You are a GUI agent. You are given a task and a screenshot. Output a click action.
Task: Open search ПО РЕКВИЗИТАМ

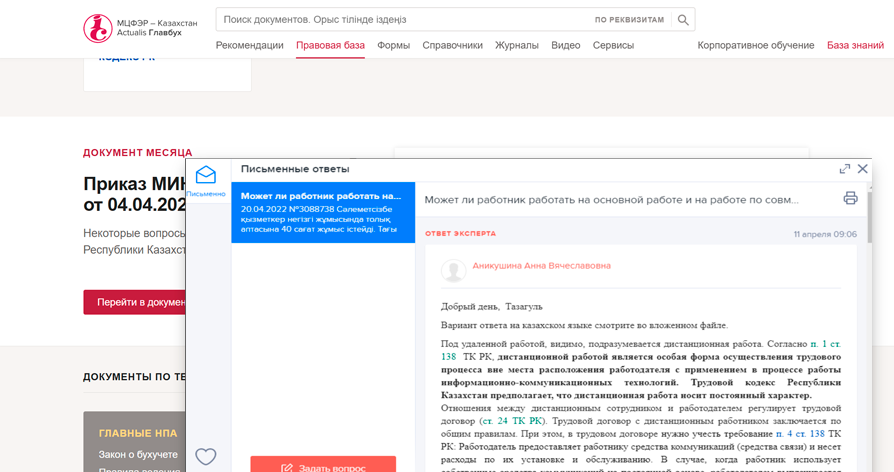629,20
